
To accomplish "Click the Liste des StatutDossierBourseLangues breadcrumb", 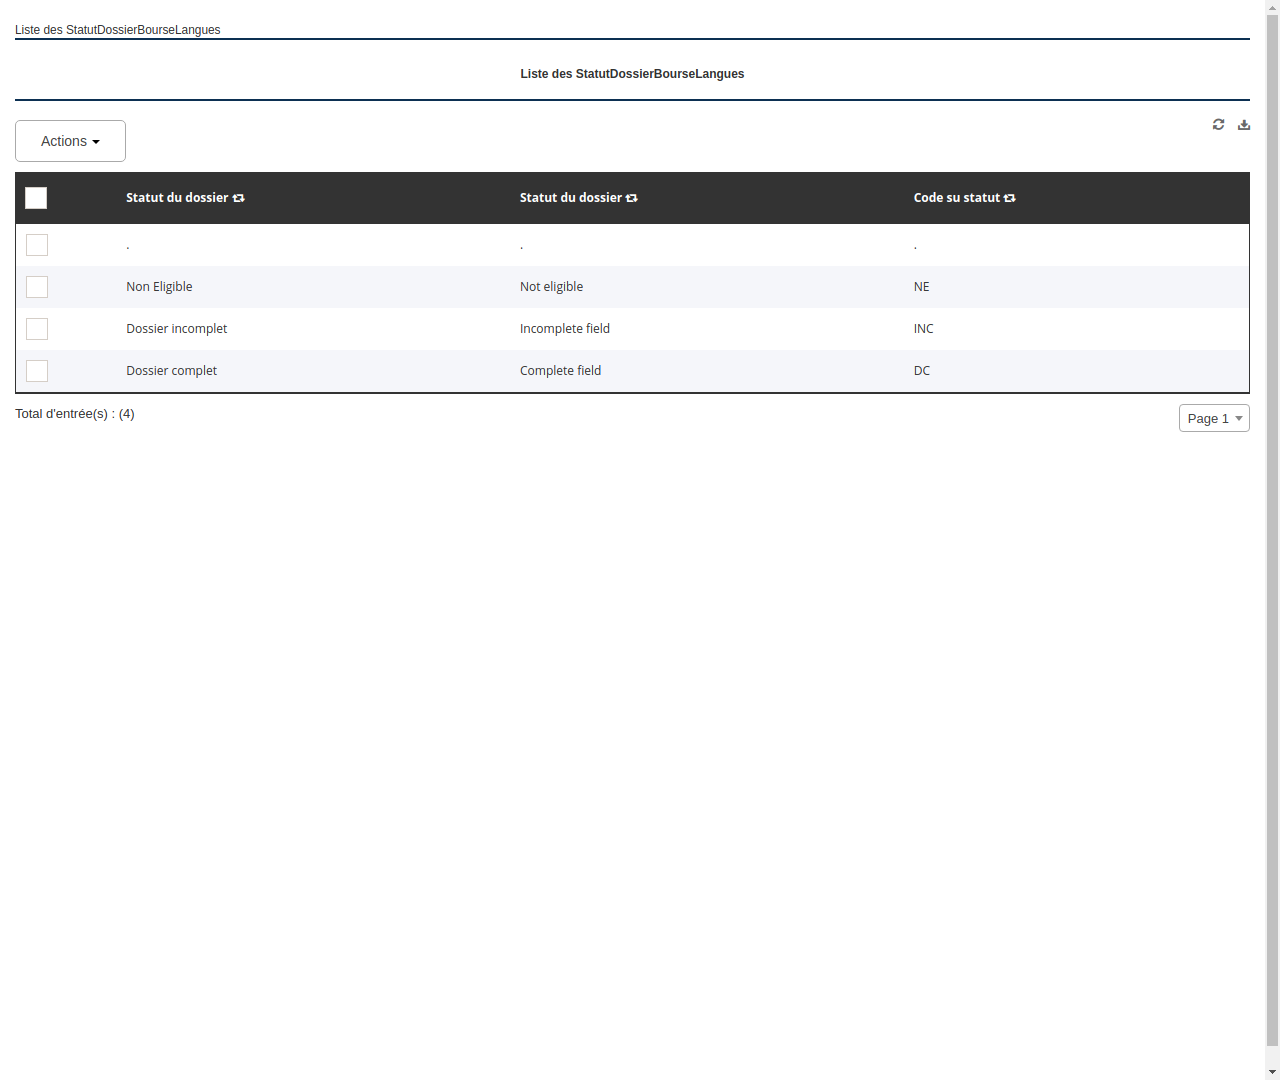I will click(x=117, y=30).
